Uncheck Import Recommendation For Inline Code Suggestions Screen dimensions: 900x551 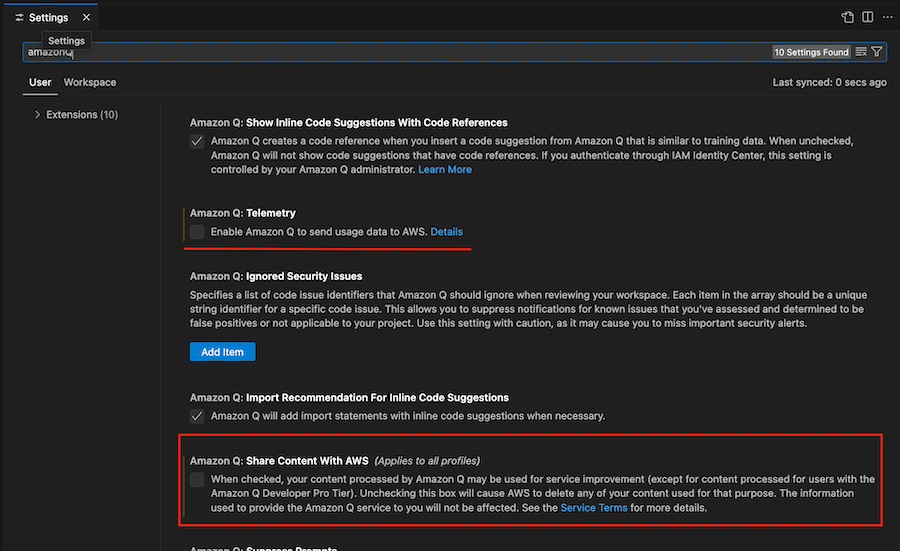tap(198, 416)
